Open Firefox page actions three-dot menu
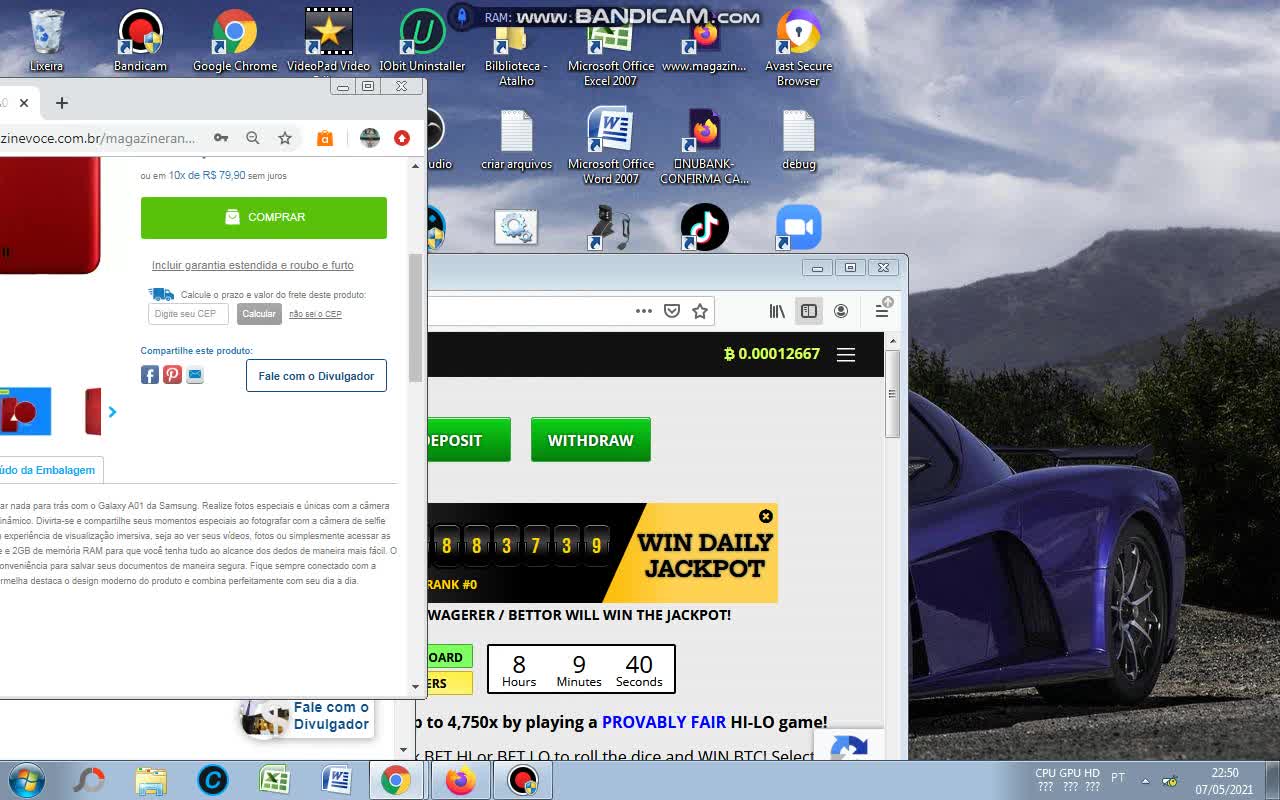This screenshot has height=800, width=1280. coord(644,311)
